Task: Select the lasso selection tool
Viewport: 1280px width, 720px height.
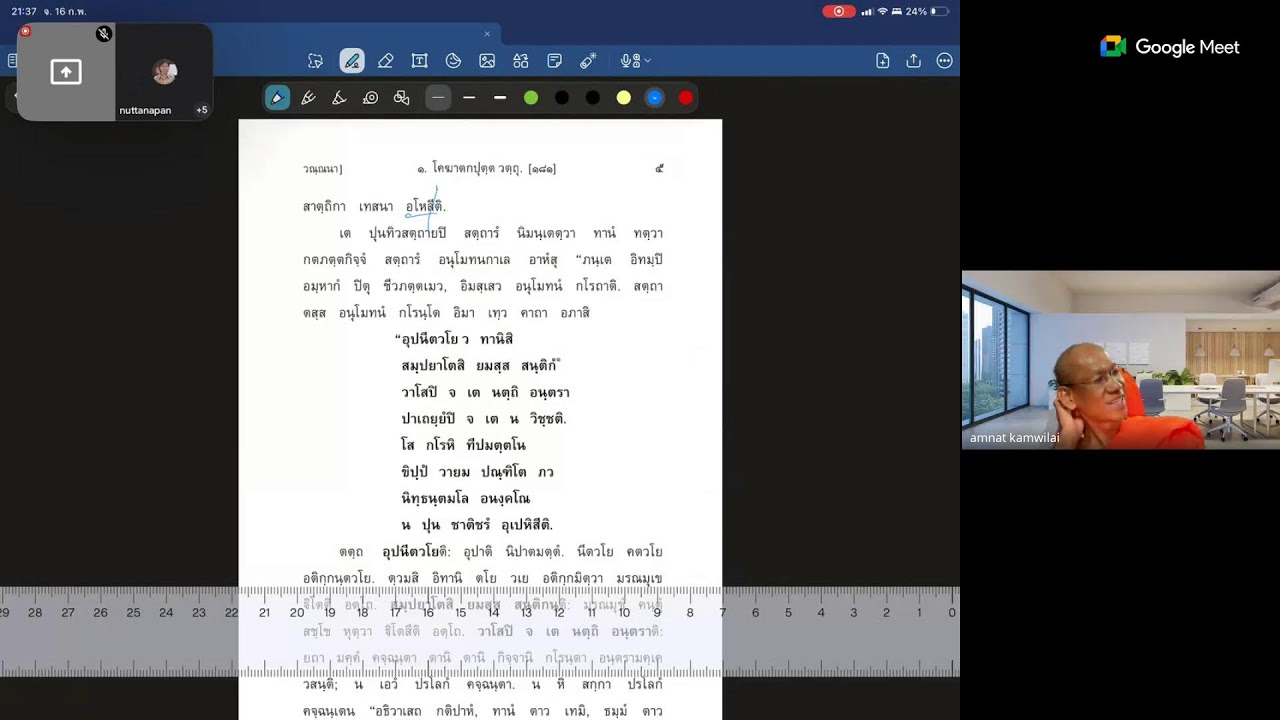Action: pos(316,61)
